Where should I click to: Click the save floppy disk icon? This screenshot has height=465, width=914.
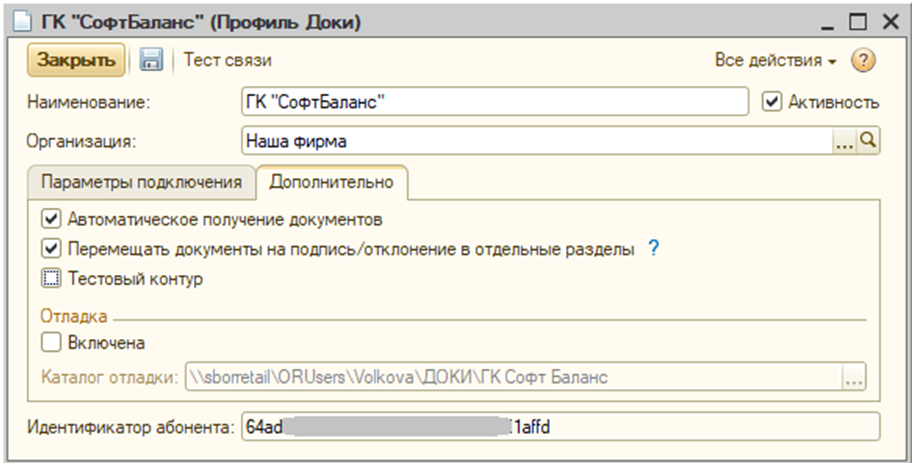tap(151, 60)
